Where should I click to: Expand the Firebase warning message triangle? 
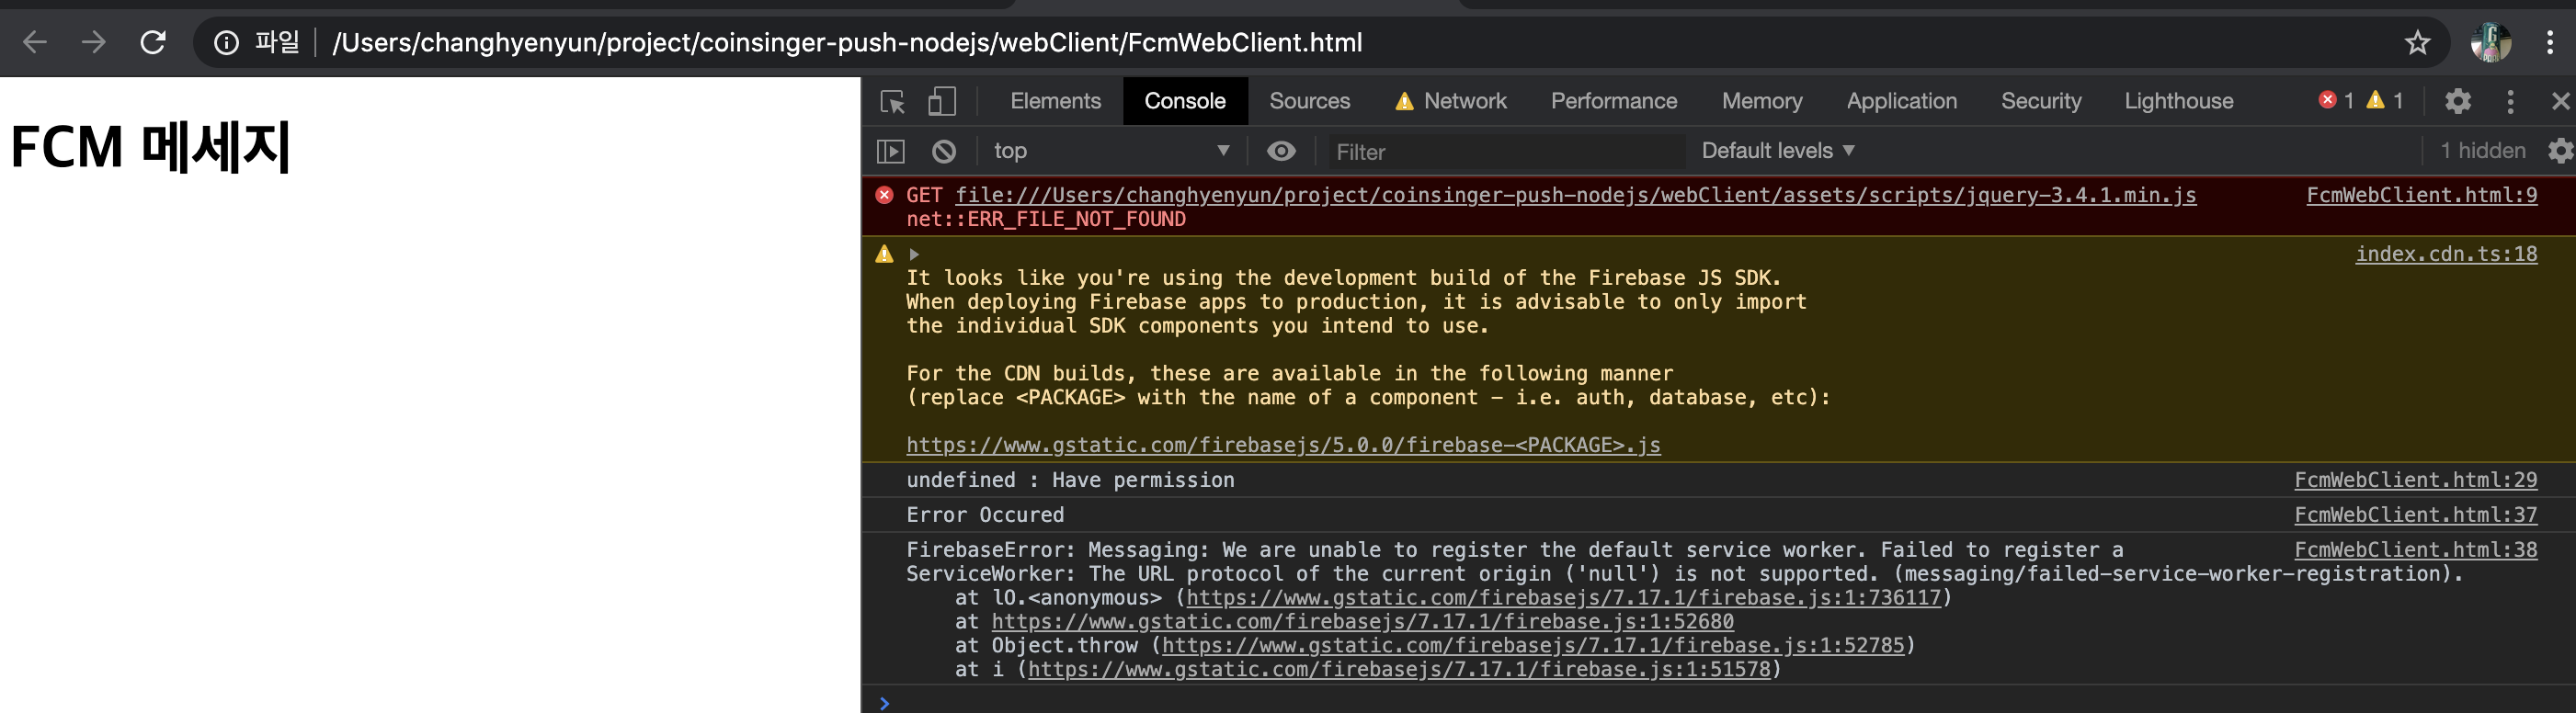913,254
